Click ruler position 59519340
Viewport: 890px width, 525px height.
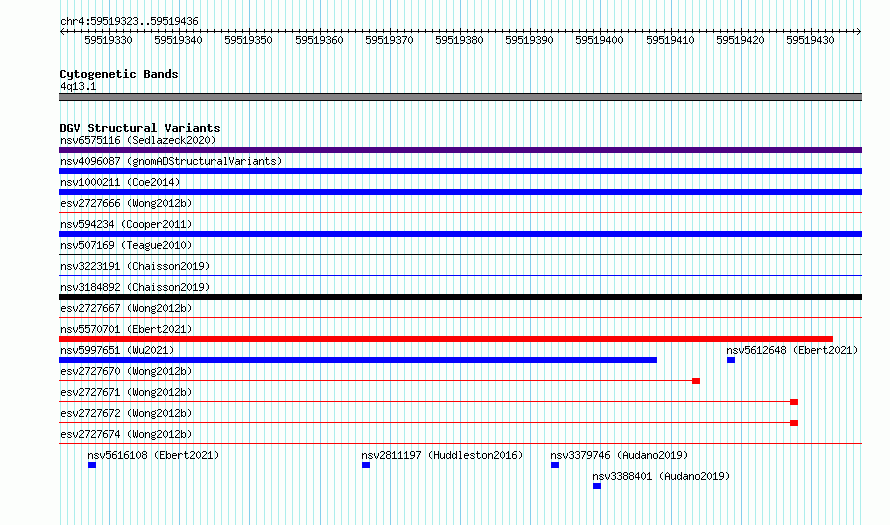pyautogui.click(x=178, y=40)
